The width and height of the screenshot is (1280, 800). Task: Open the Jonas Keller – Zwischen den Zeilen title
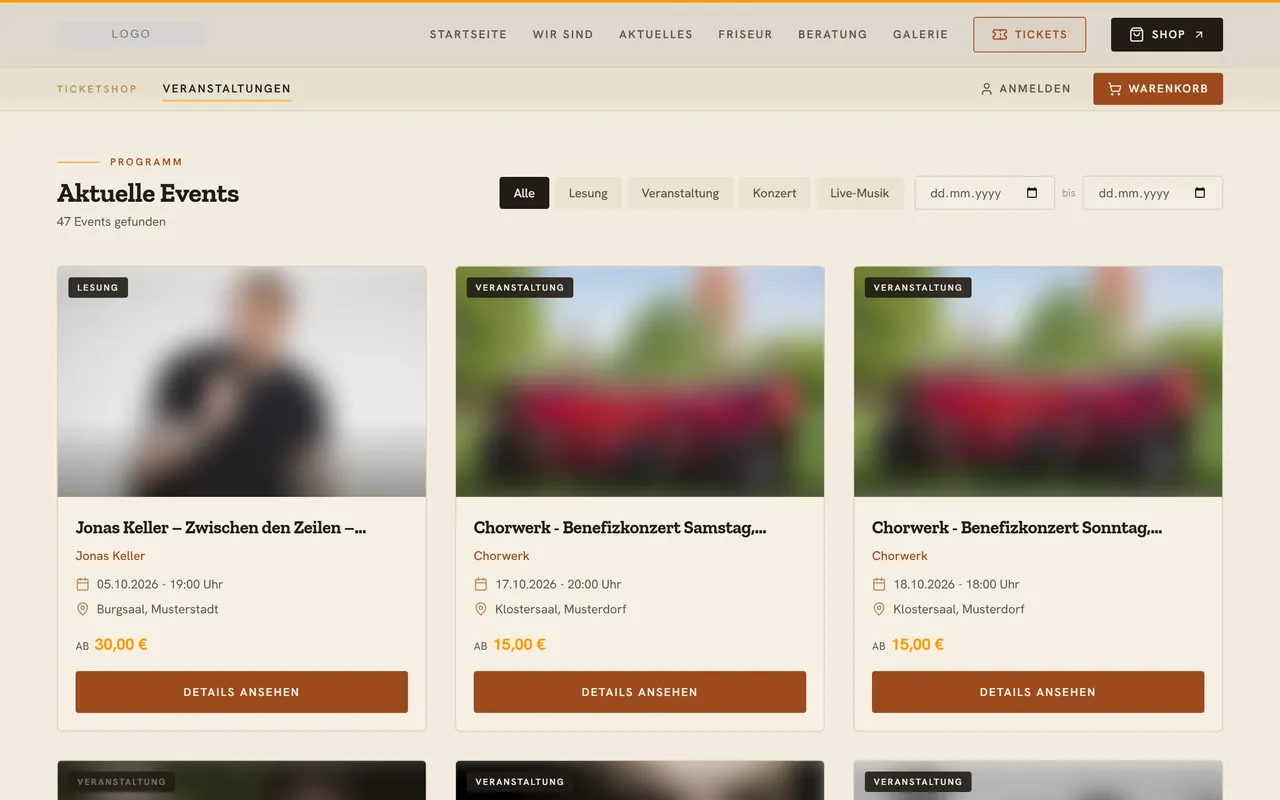click(x=221, y=527)
